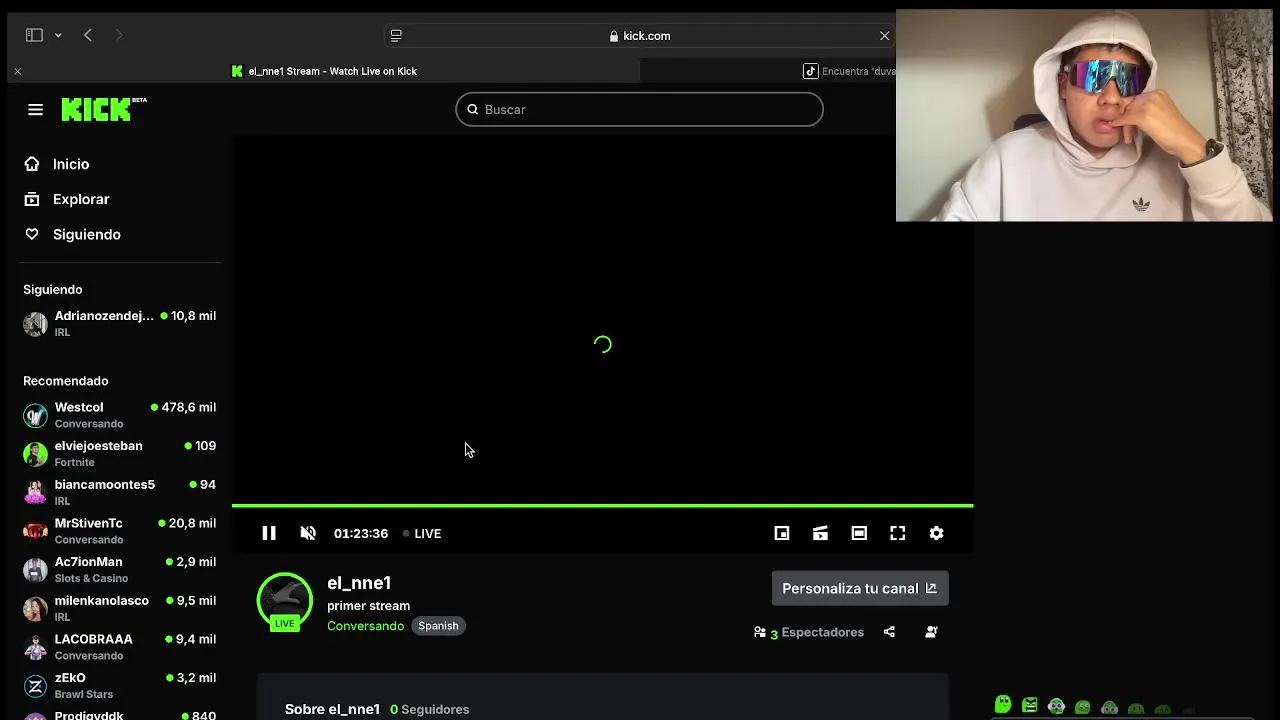View the Espectadores count
This screenshot has height=720, width=1280.
[x=809, y=632]
